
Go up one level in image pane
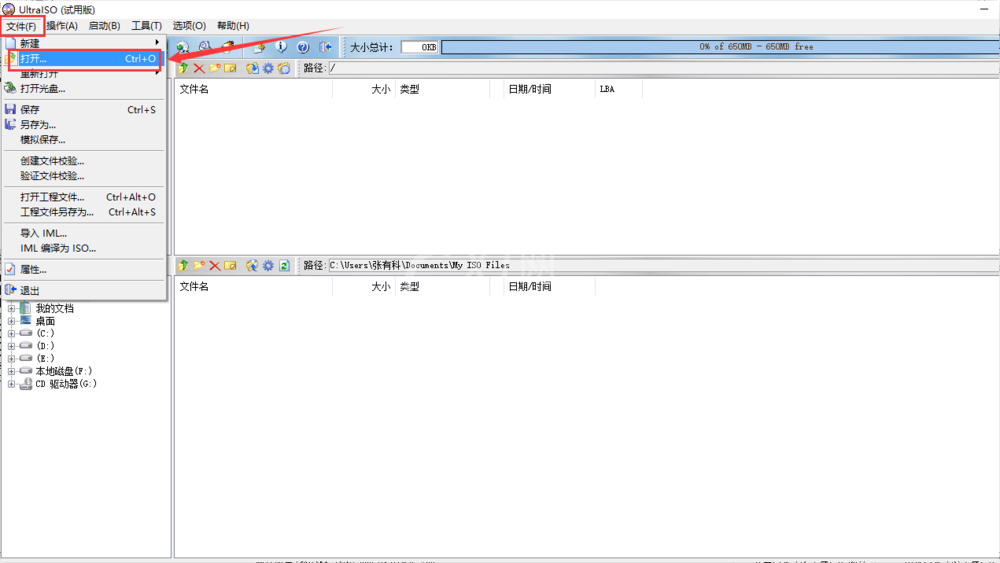pyautogui.click(x=184, y=68)
